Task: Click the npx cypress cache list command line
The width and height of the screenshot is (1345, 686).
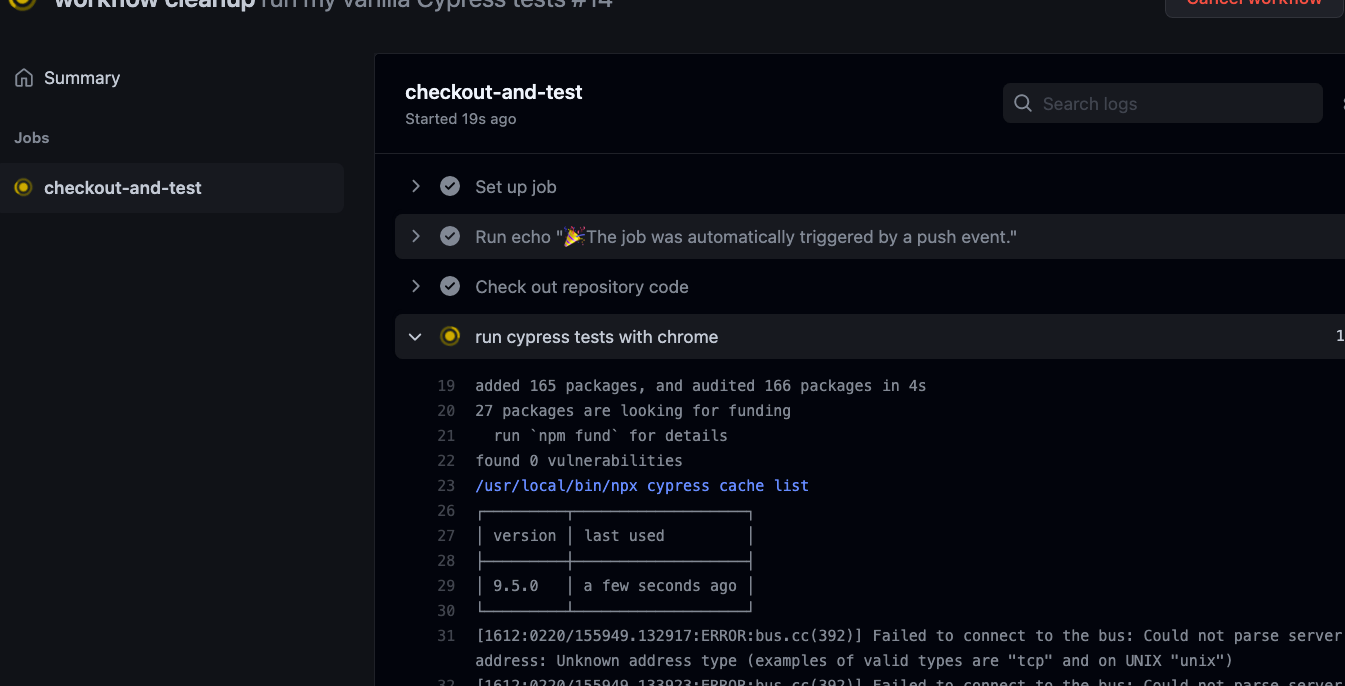Action: point(642,486)
